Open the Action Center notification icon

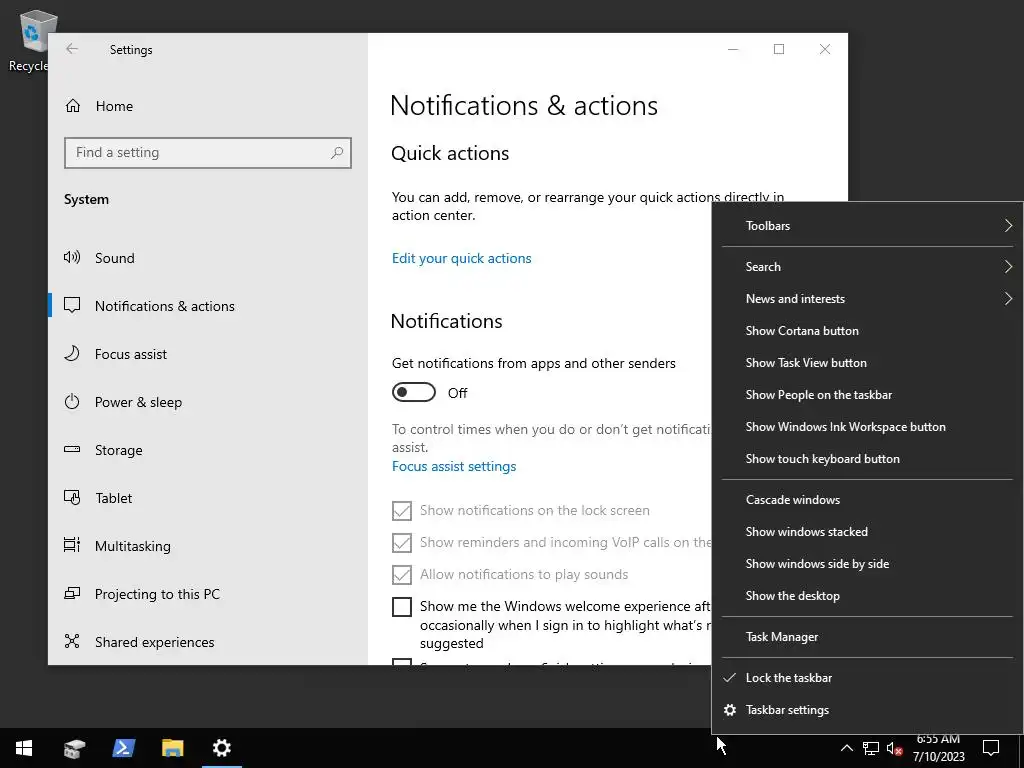(x=991, y=748)
